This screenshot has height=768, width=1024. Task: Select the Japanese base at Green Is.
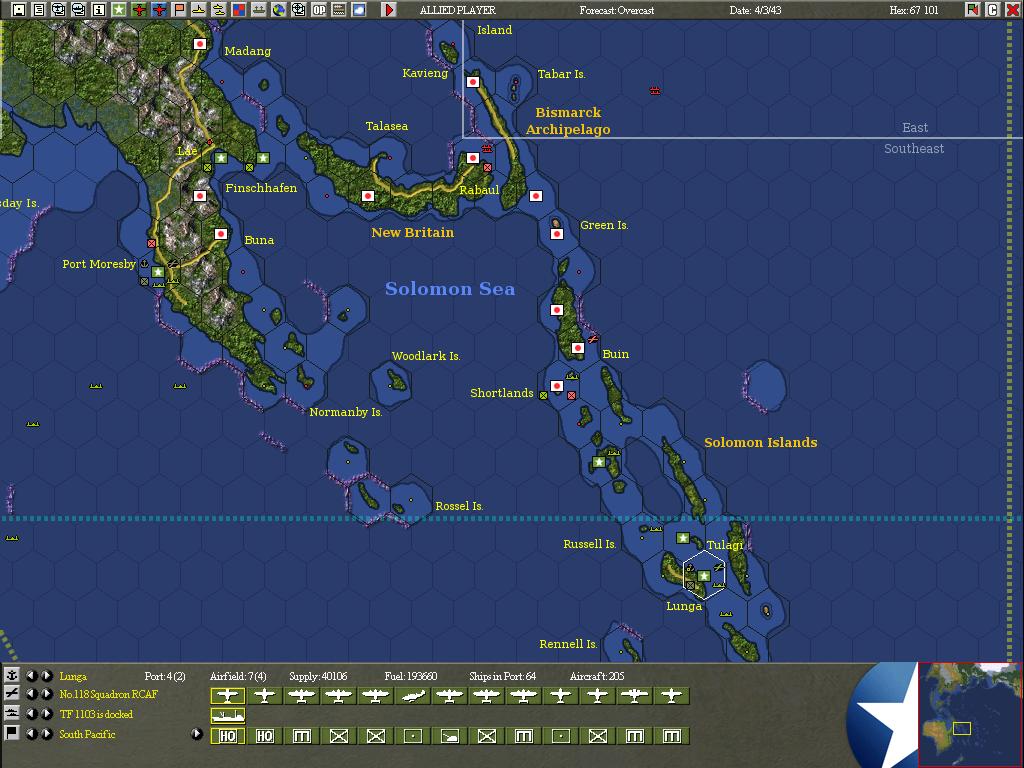click(x=556, y=234)
